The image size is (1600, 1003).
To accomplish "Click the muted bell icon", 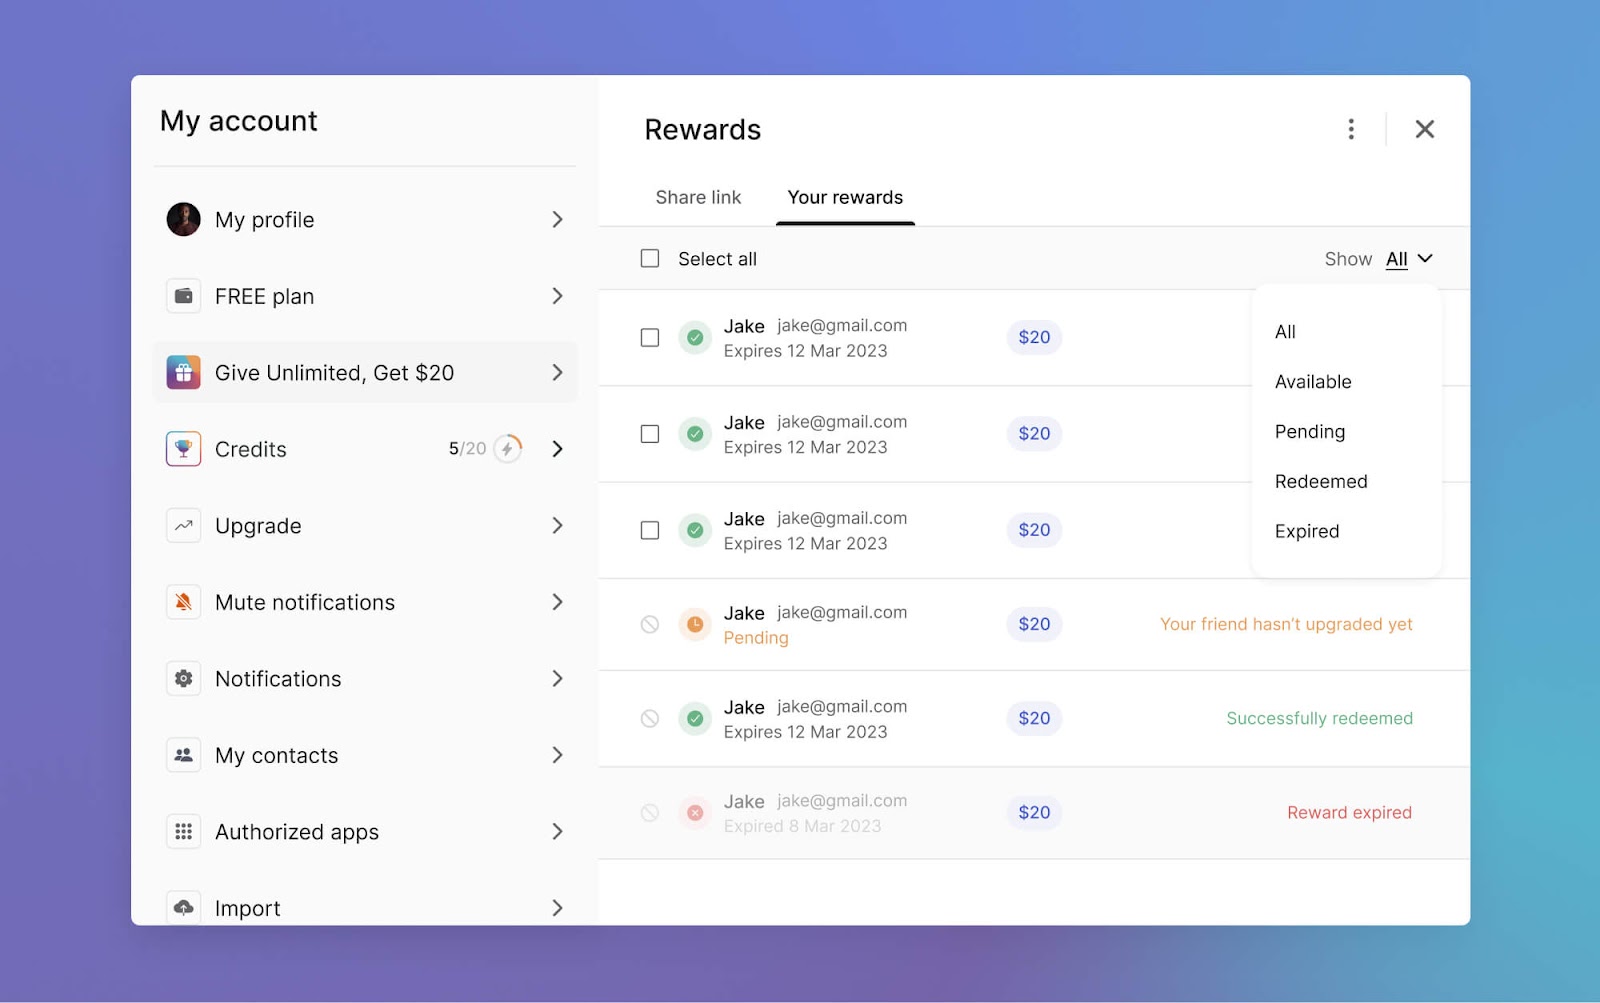I will point(183,602).
